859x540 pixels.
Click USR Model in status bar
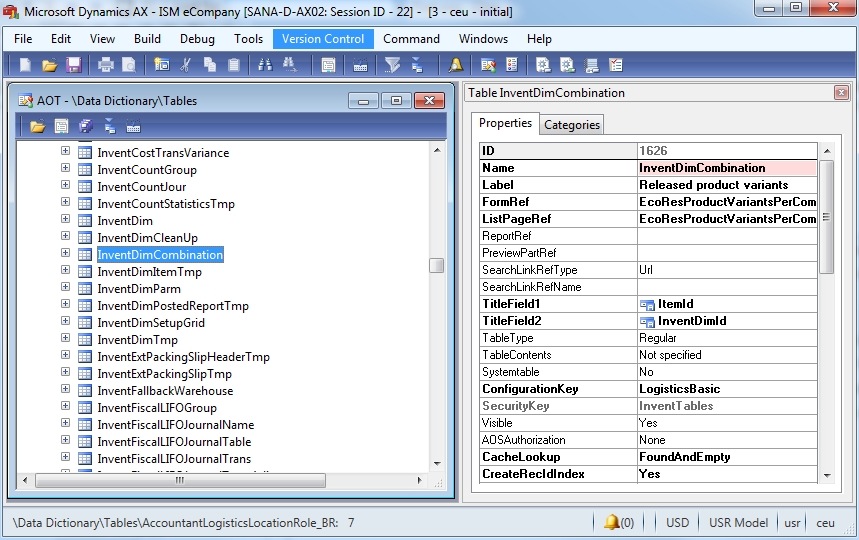point(738,522)
